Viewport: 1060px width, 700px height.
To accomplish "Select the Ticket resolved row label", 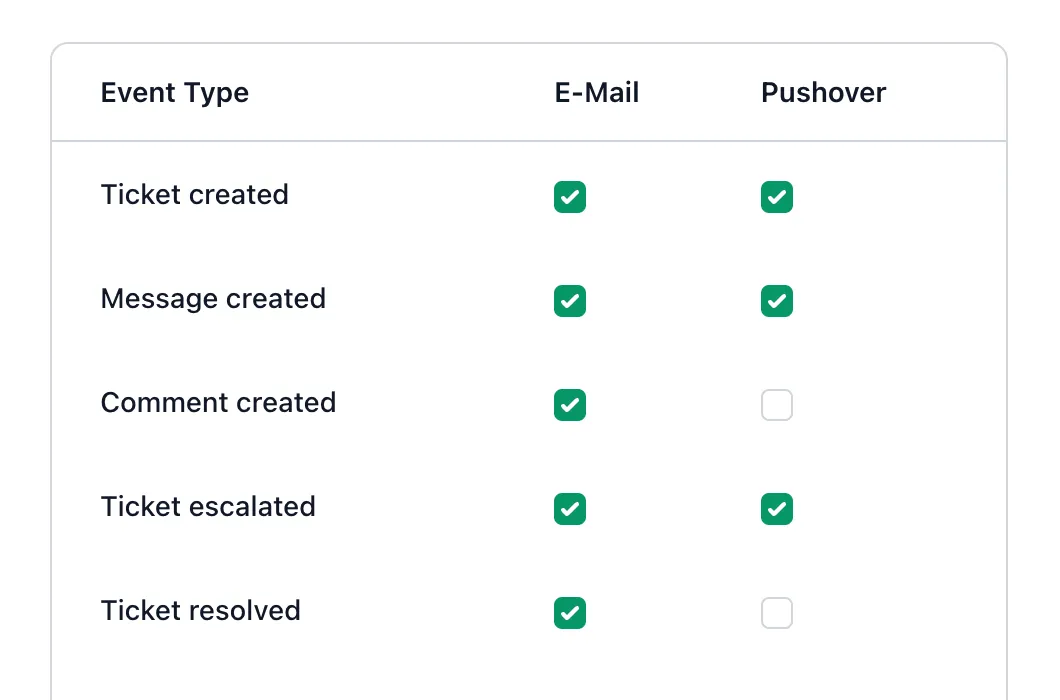I will (x=201, y=611).
